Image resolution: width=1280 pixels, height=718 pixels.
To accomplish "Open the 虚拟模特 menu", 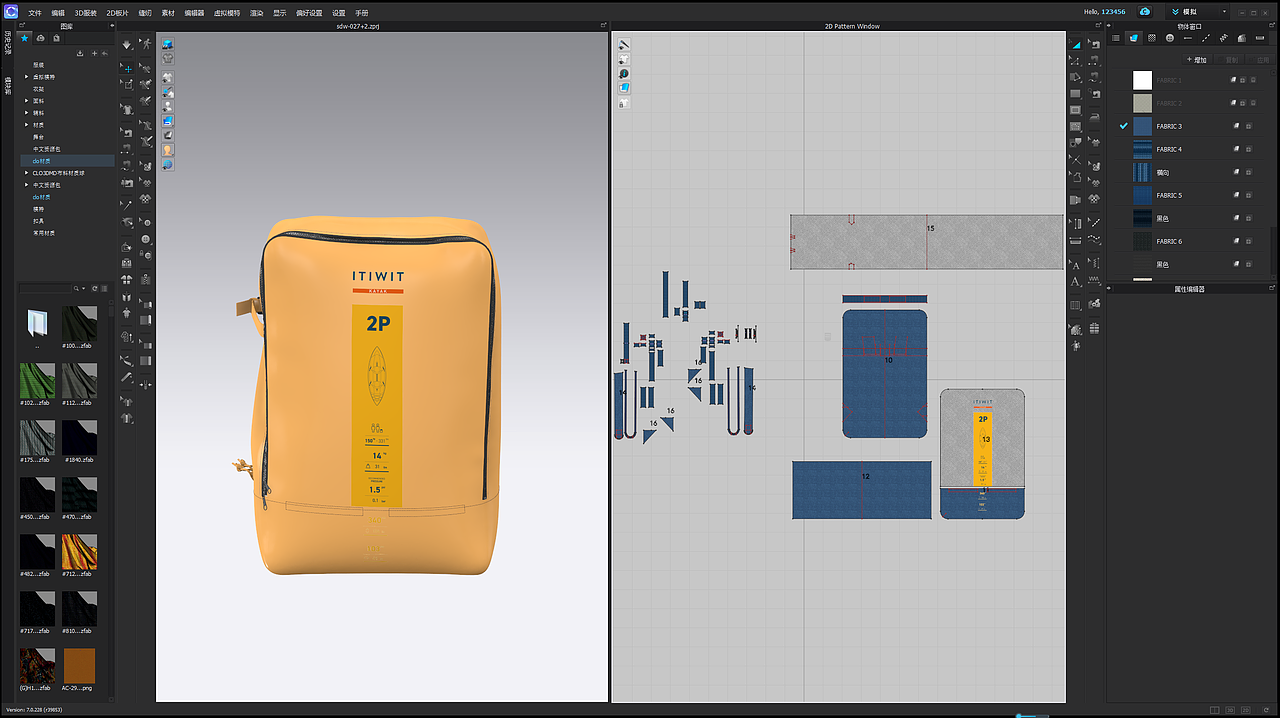I will (x=227, y=12).
